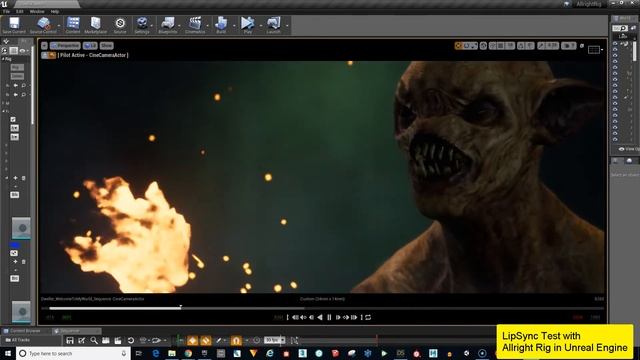
Task: Click the Lit view mode button
Action: coord(90,46)
